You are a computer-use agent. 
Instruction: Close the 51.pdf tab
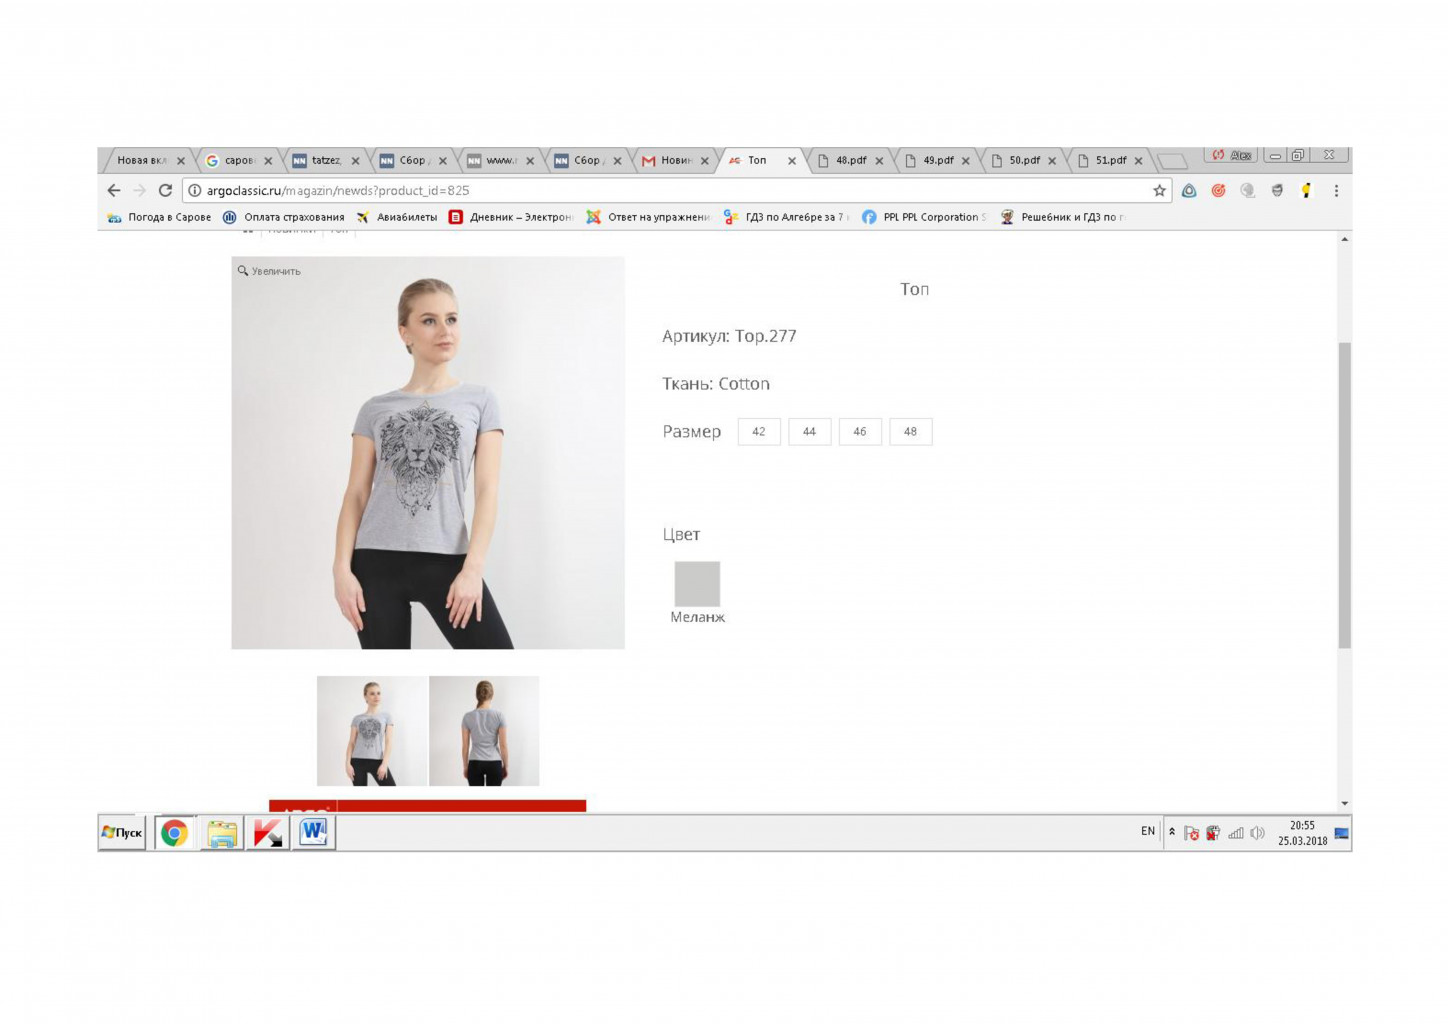tap(1138, 161)
